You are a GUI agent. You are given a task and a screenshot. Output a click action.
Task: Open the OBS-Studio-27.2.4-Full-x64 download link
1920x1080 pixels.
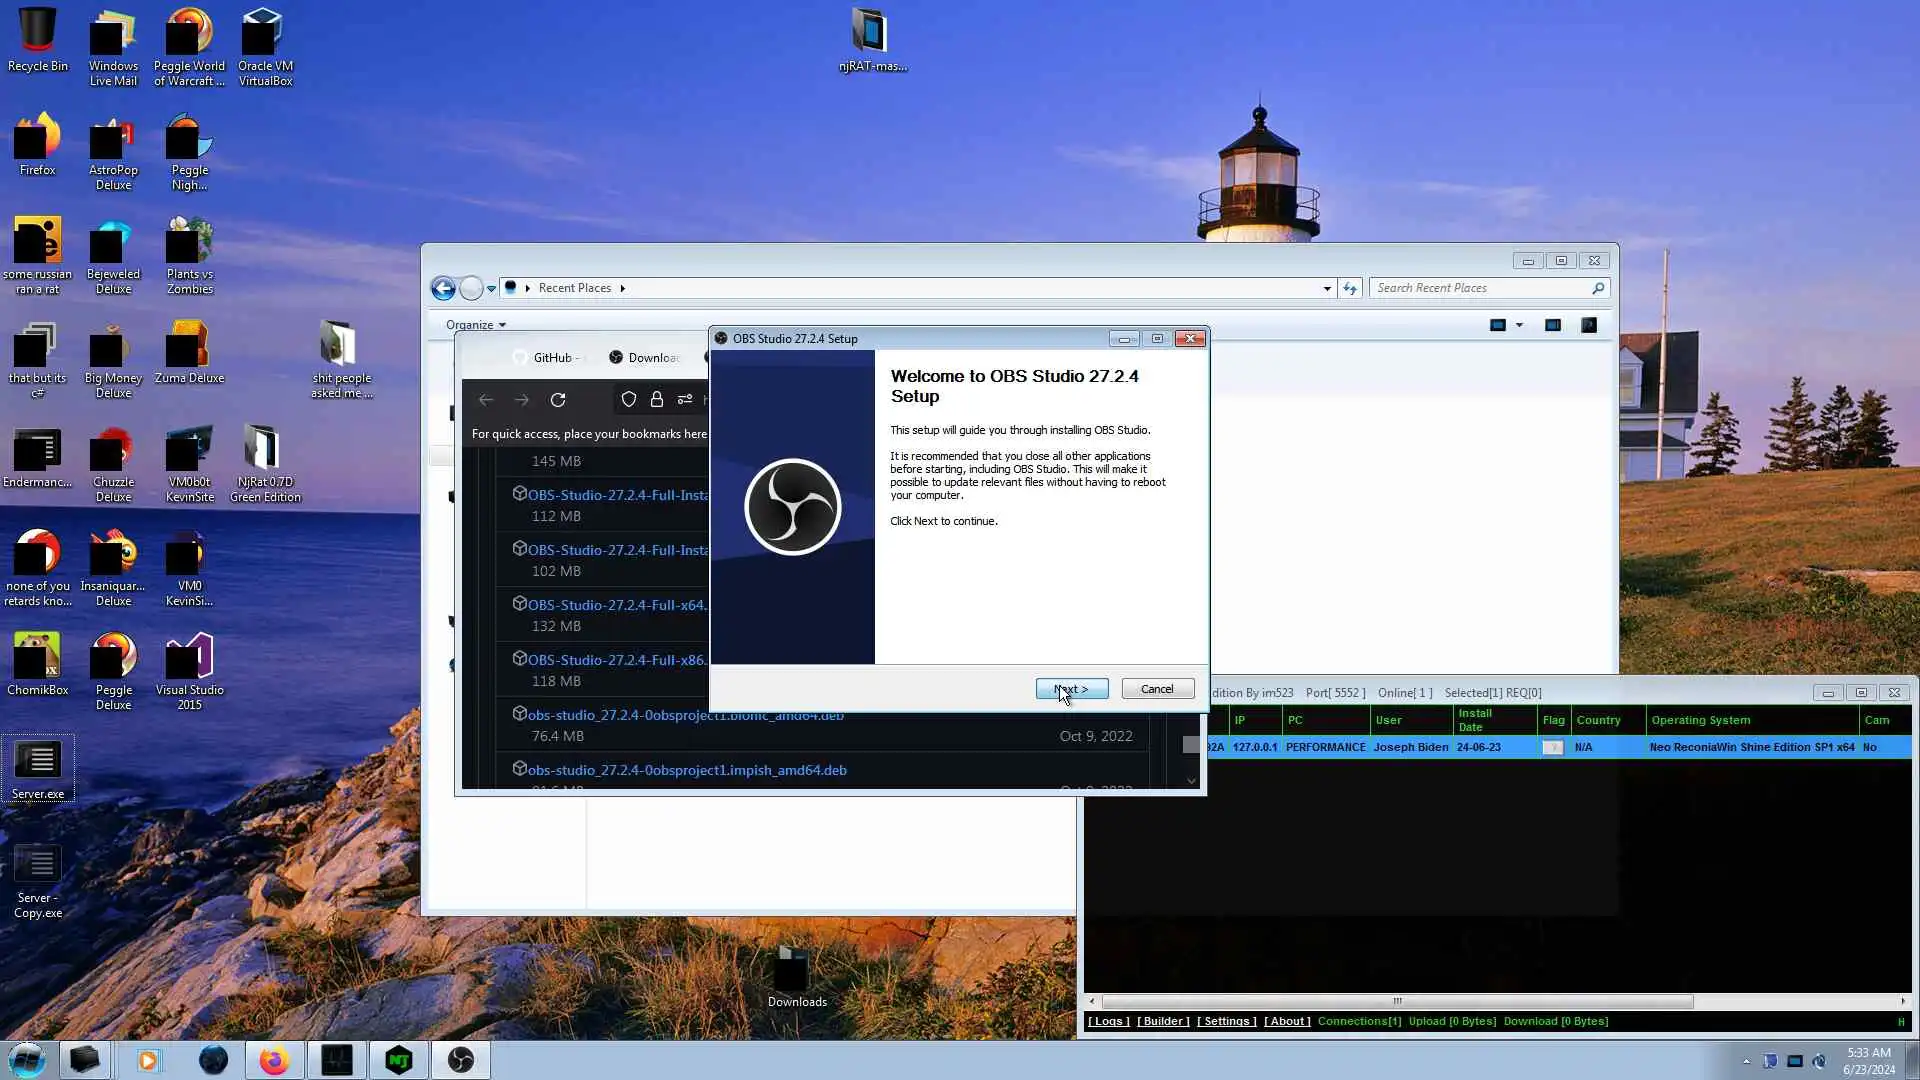tap(617, 605)
